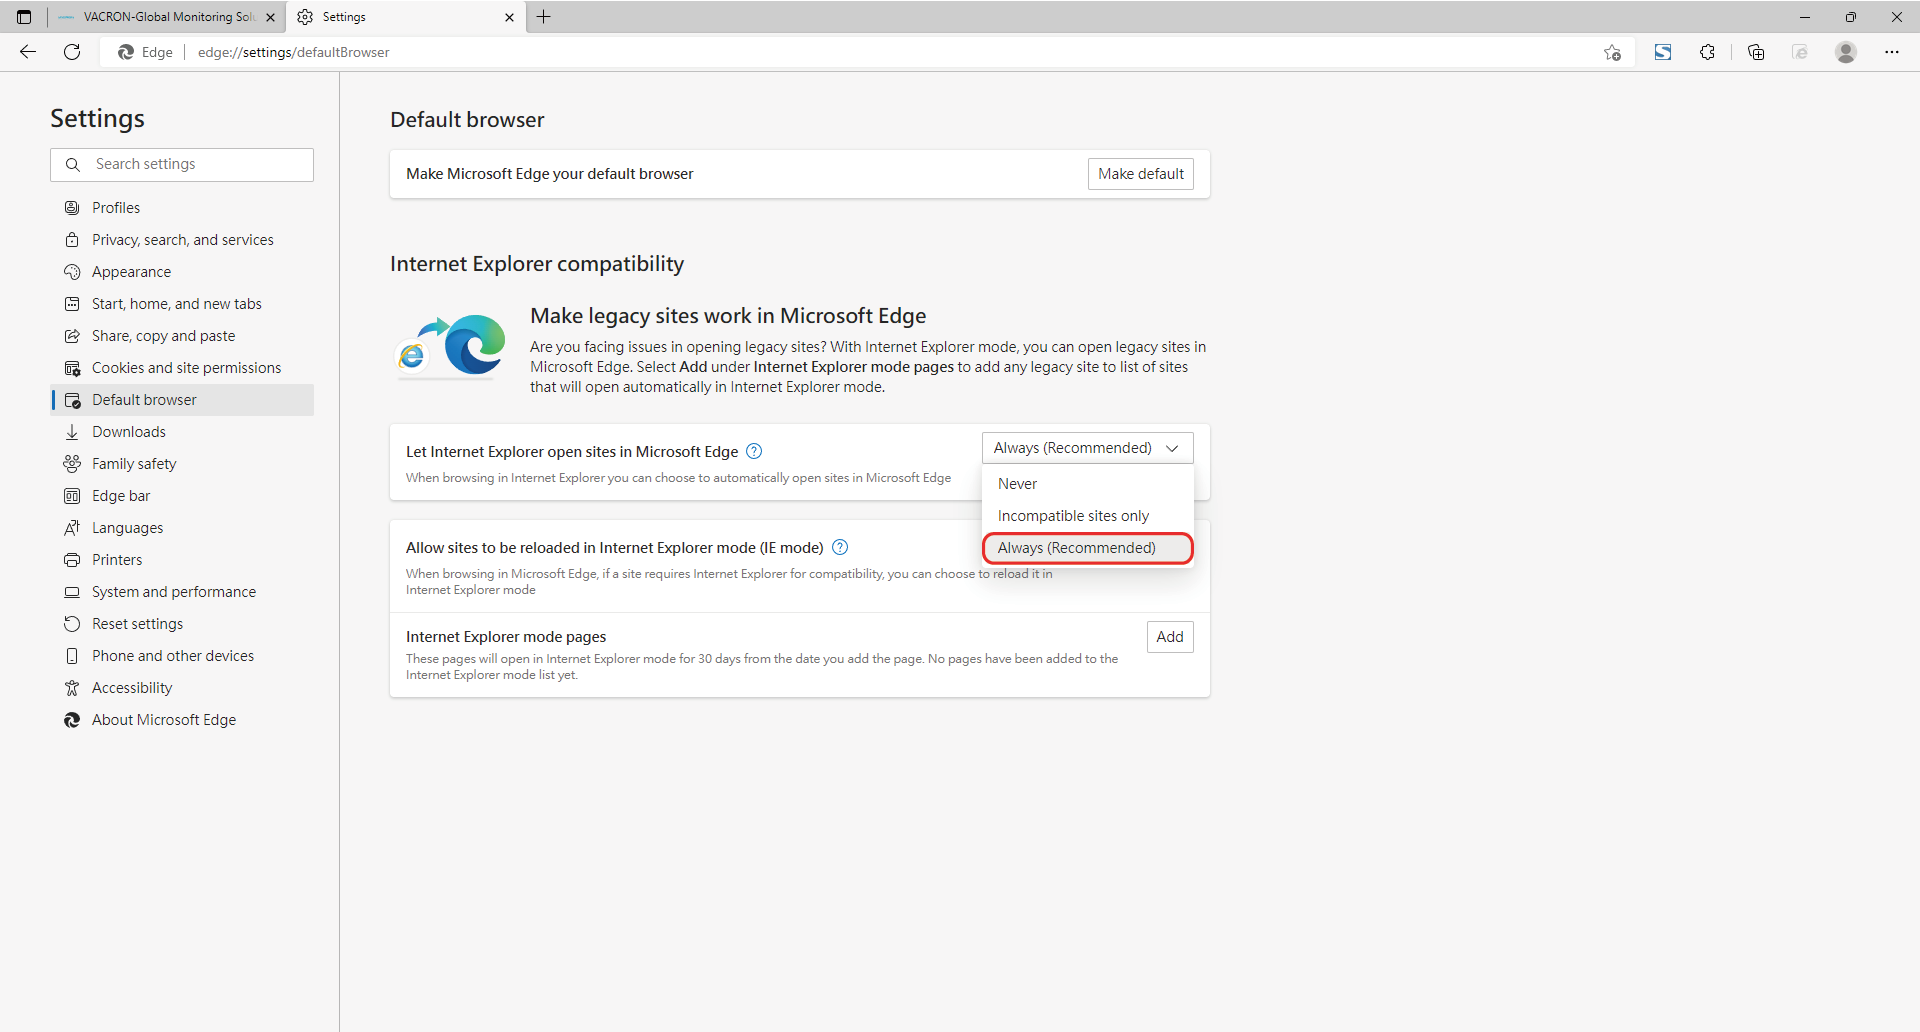Close the Settings tab
This screenshot has height=1032, width=1920.
click(x=509, y=17)
